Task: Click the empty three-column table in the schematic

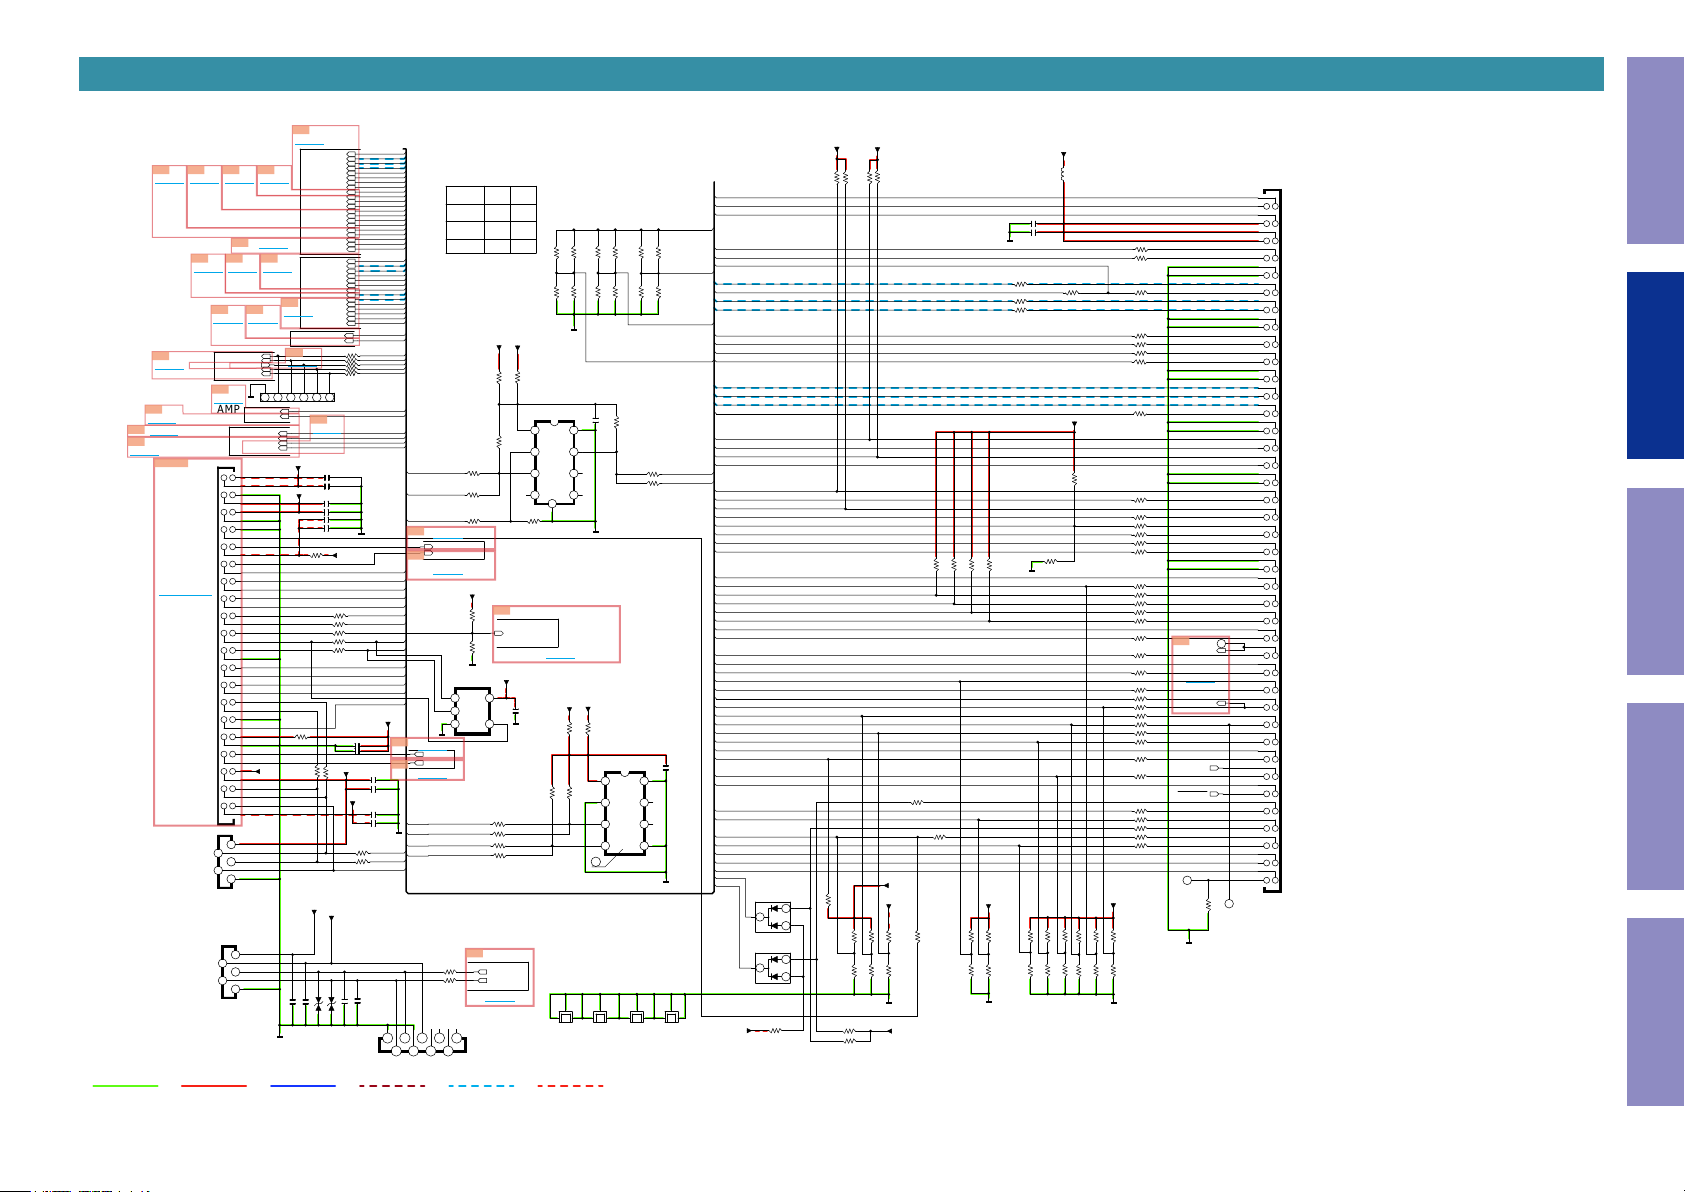Action: [x=491, y=220]
